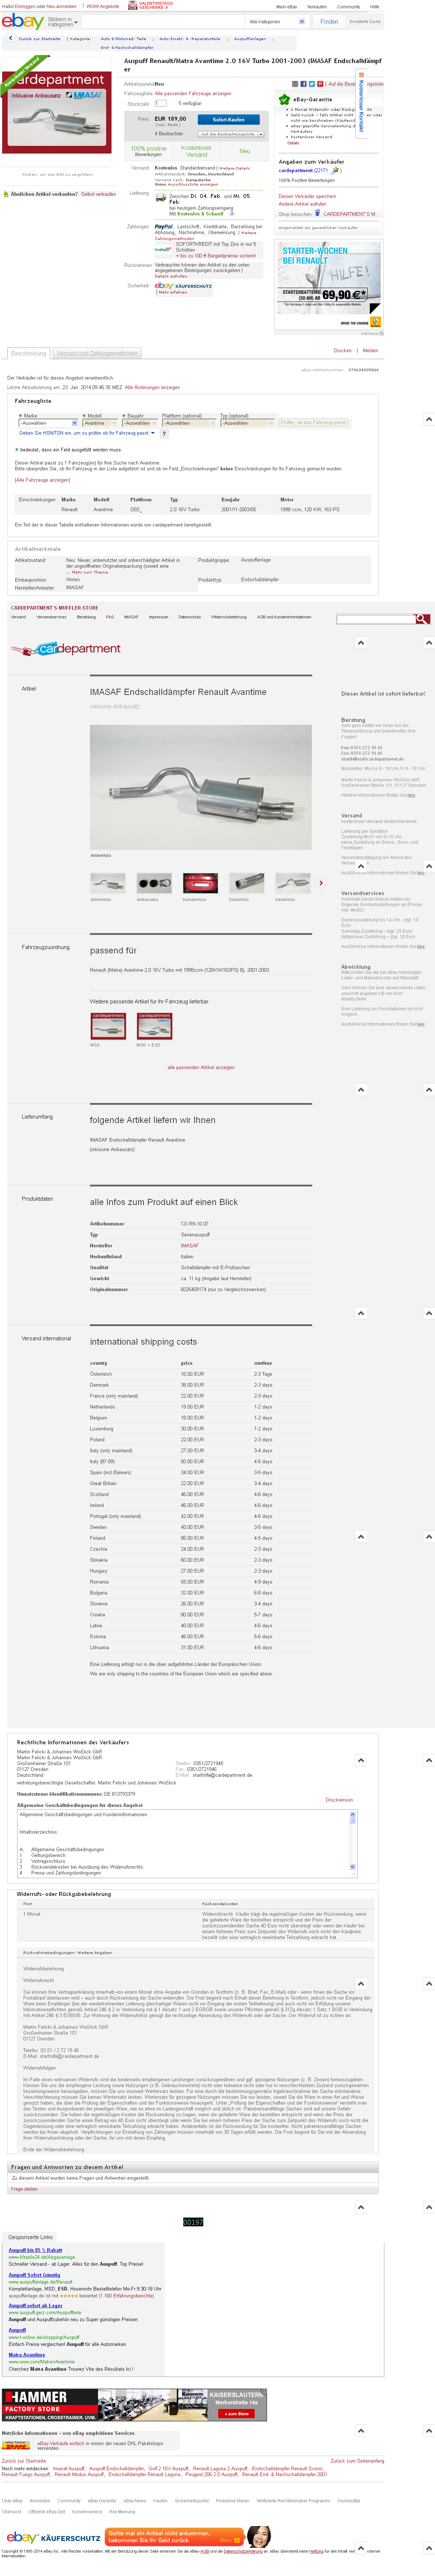Screen dimensions: 435x2576
Task: Open the Marke vehicle dropdown
Action: point(47,423)
